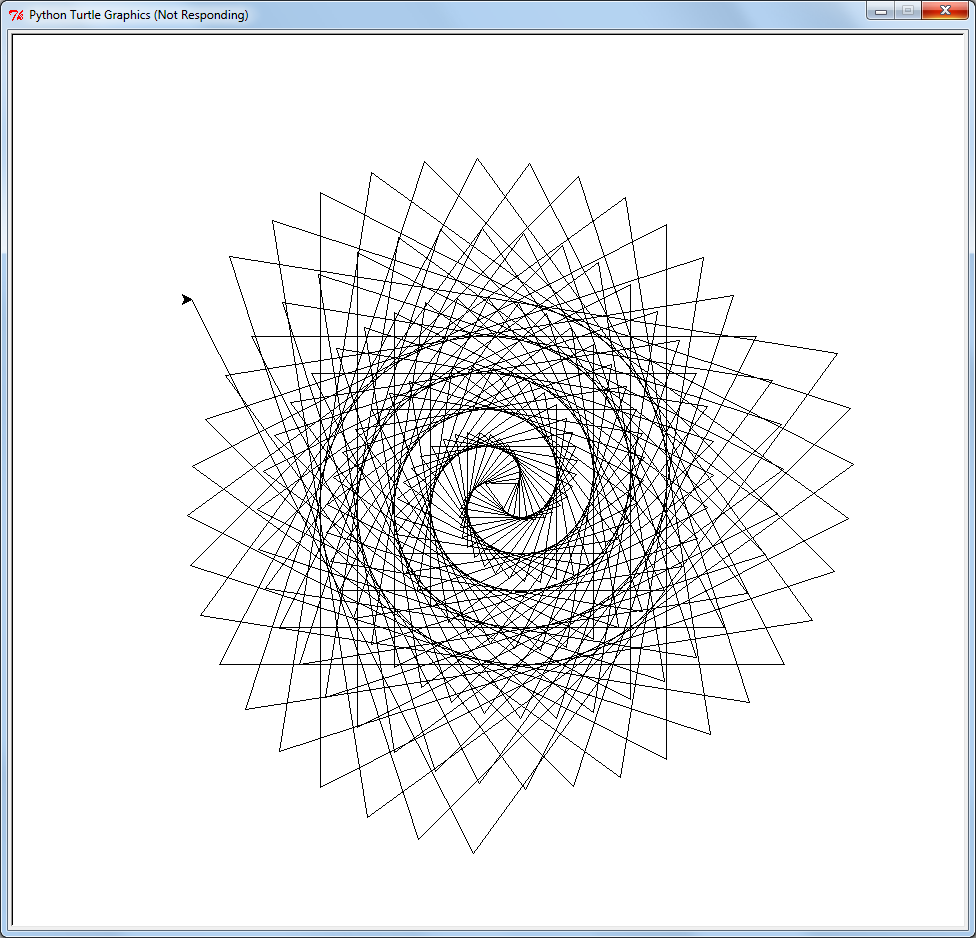The height and width of the screenshot is (938, 976).
Task: Minimize the Python Turtle Graphics window
Action: pyautogui.click(x=881, y=11)
